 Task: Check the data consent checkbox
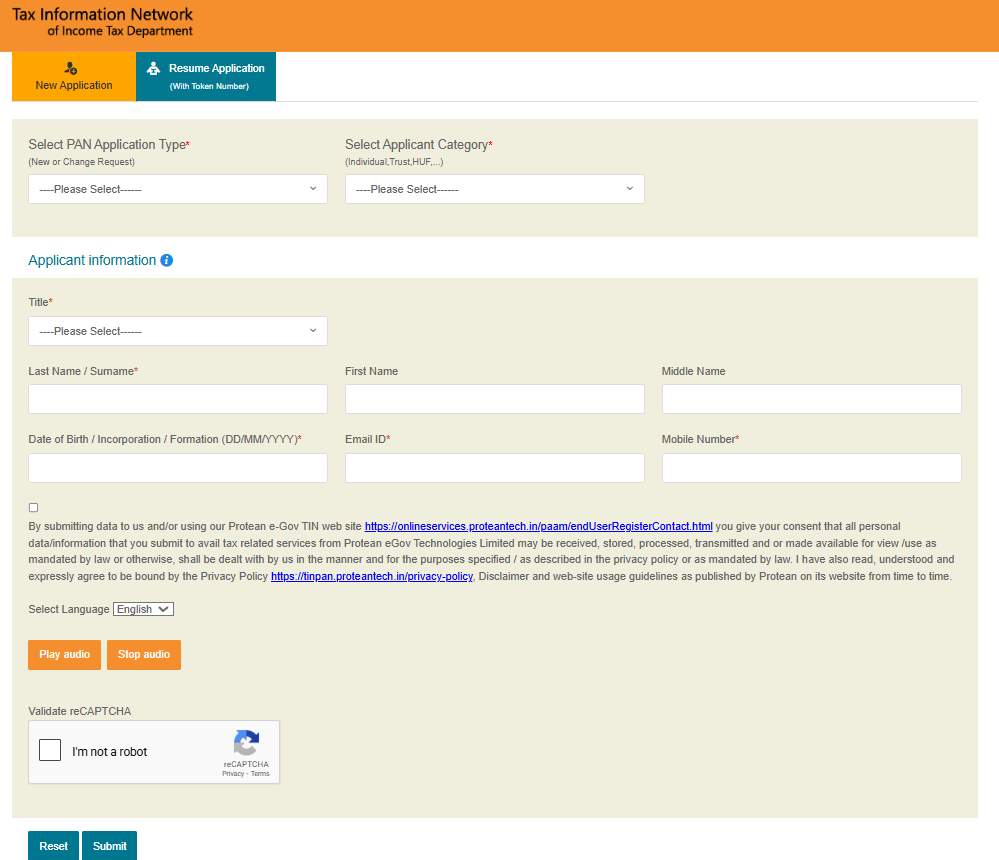tap(33, 507)
